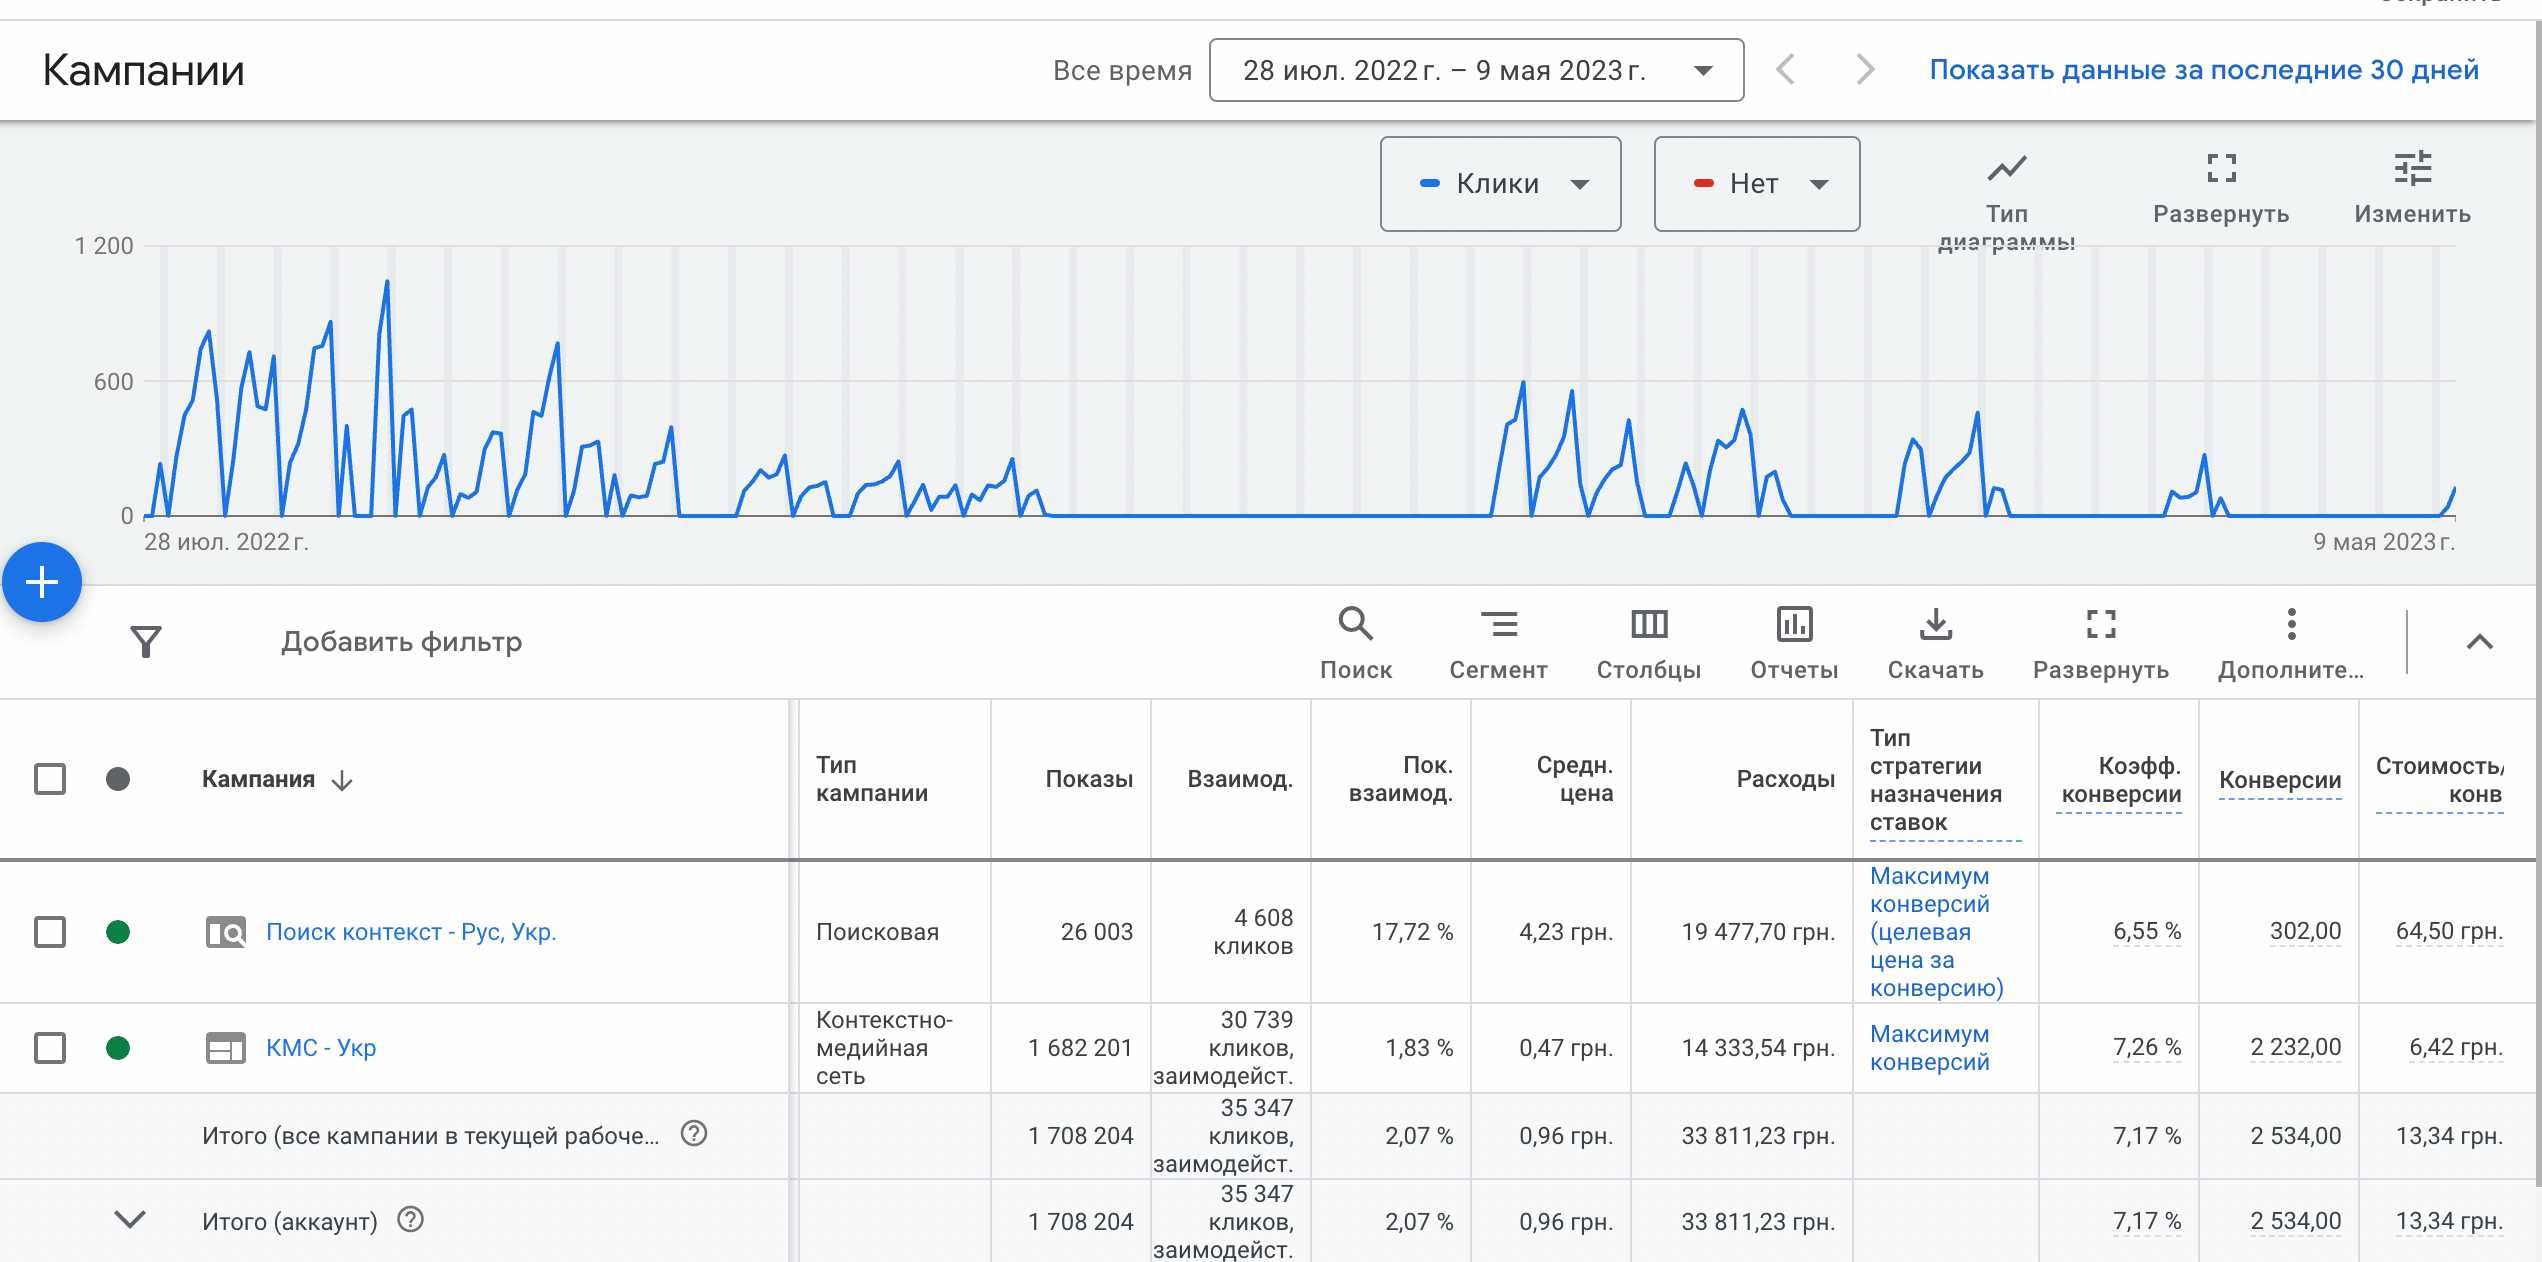Select the КМС - Укр row checkbox
2542x1262 pixels.
click(x=50, y=1048)
